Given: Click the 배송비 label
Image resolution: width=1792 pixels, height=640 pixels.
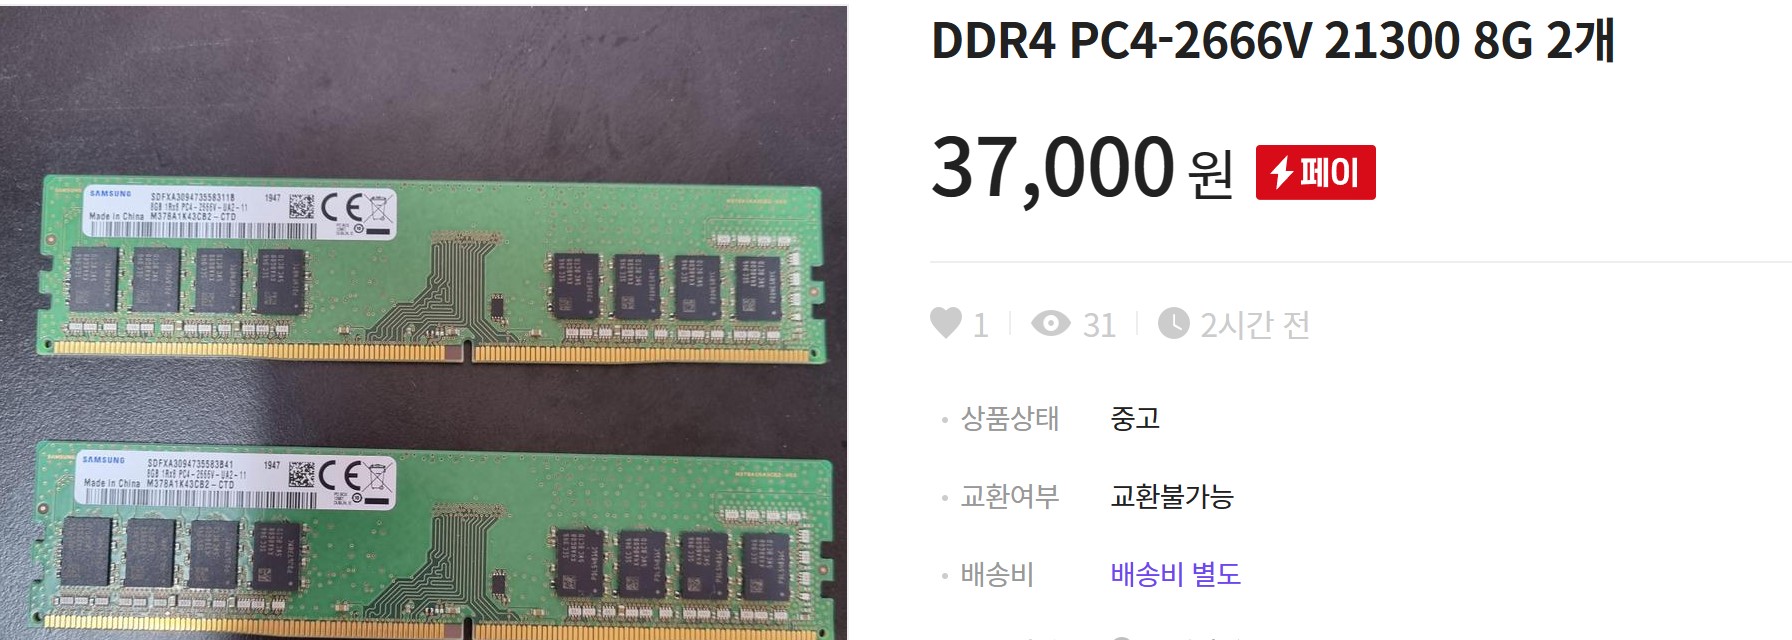Looking at the screenshot, I should coord(997,574).
